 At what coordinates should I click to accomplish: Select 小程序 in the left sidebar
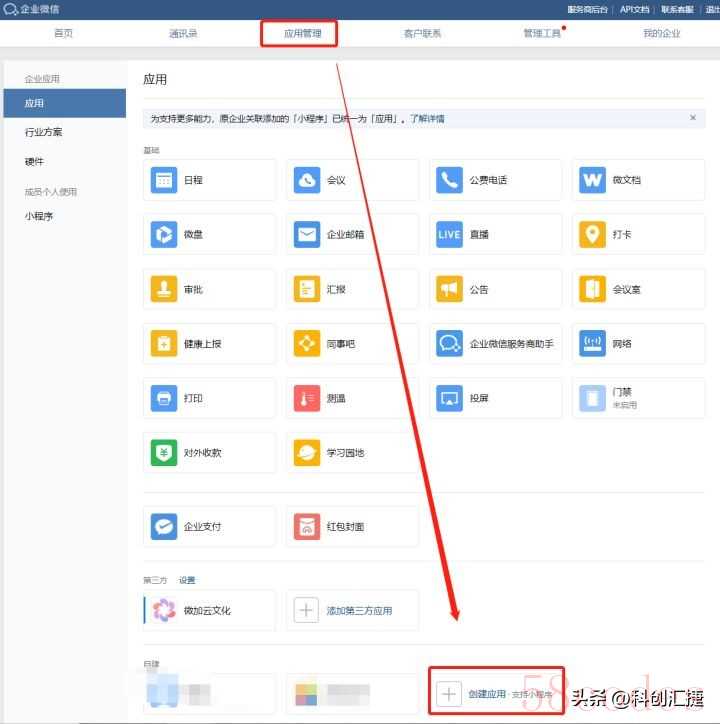tap(39, 216)
